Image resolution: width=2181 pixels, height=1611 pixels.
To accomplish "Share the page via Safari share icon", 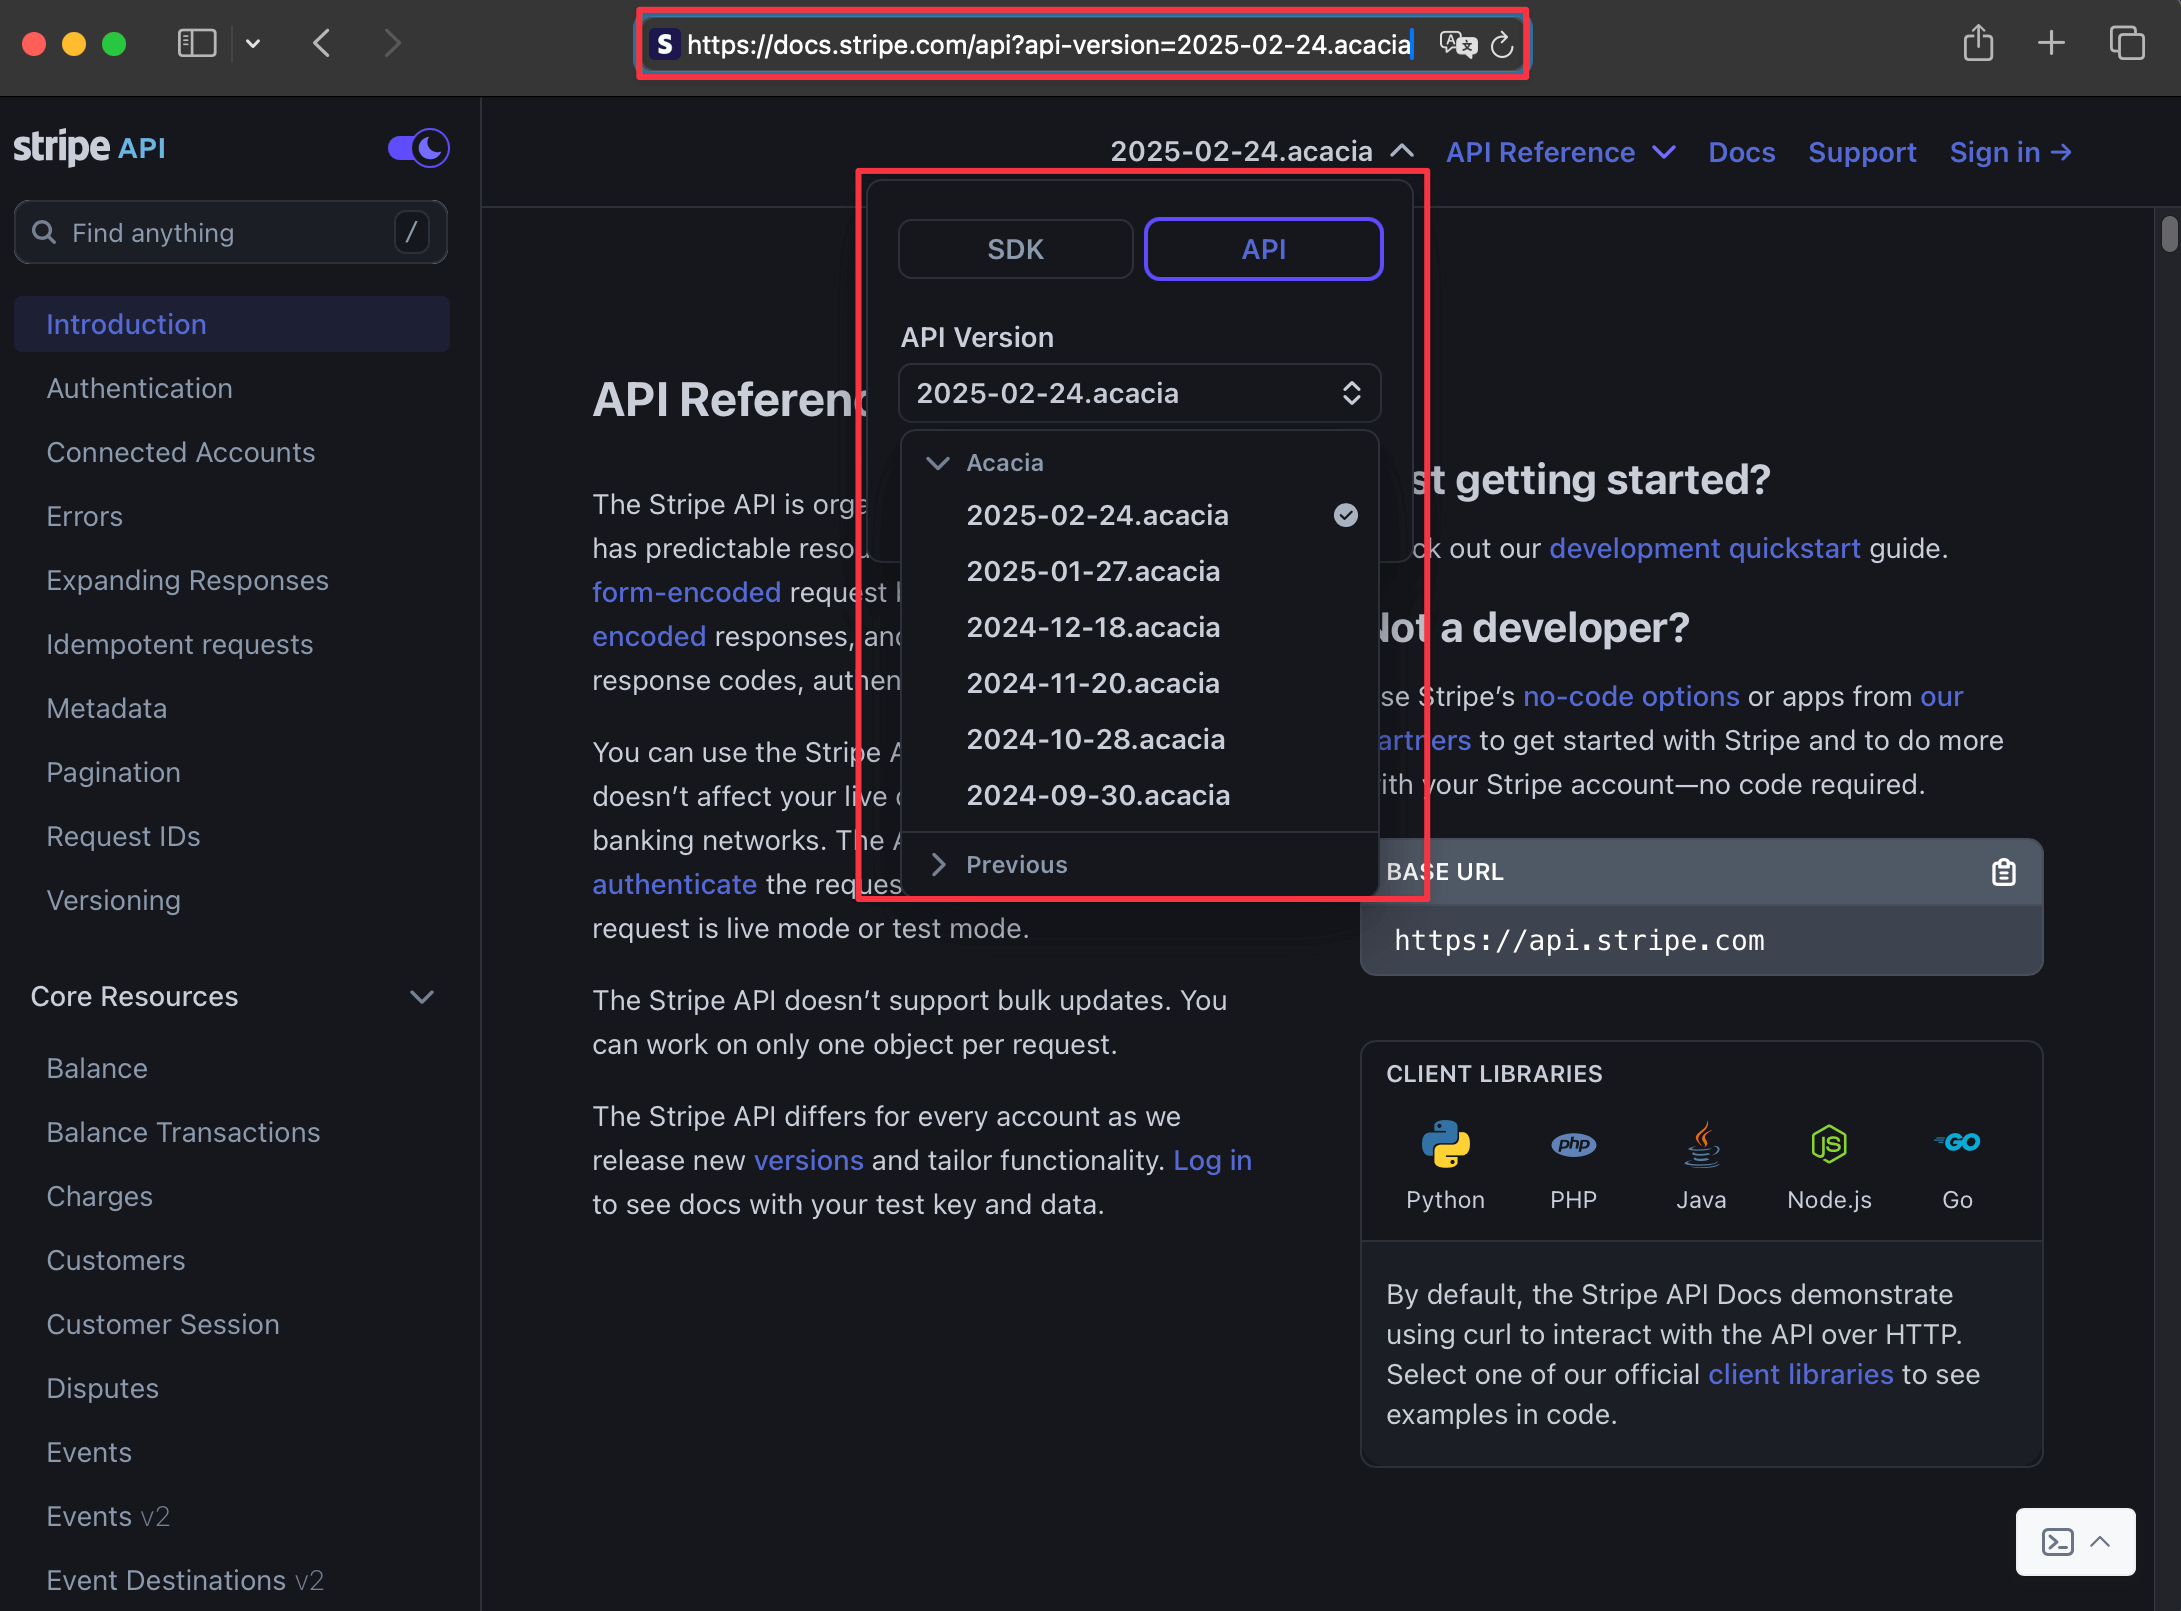I will [1977, 43].
